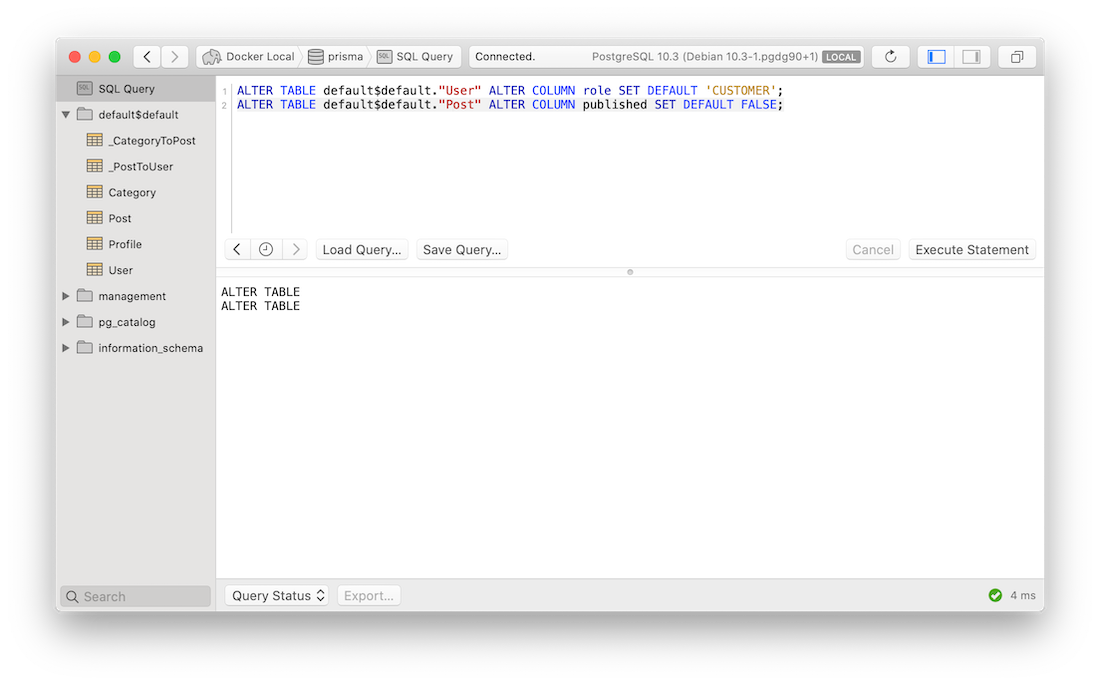Select the _CategoryToPost table
This screenshot has height=685, width=1100.
coord(141,140)
